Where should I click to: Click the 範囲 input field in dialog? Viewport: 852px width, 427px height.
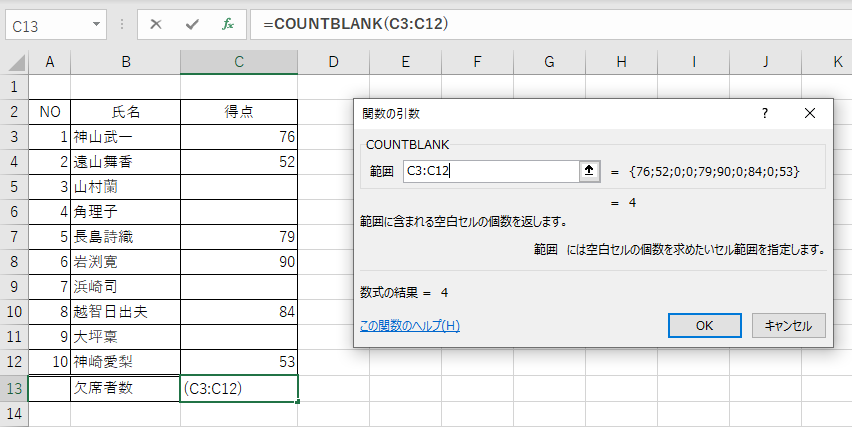coord(491,171)
